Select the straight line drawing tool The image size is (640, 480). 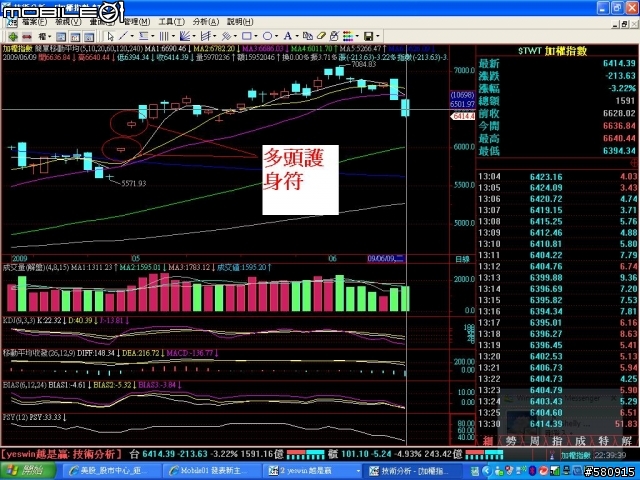pyautogui.click(x=123, y=36)
